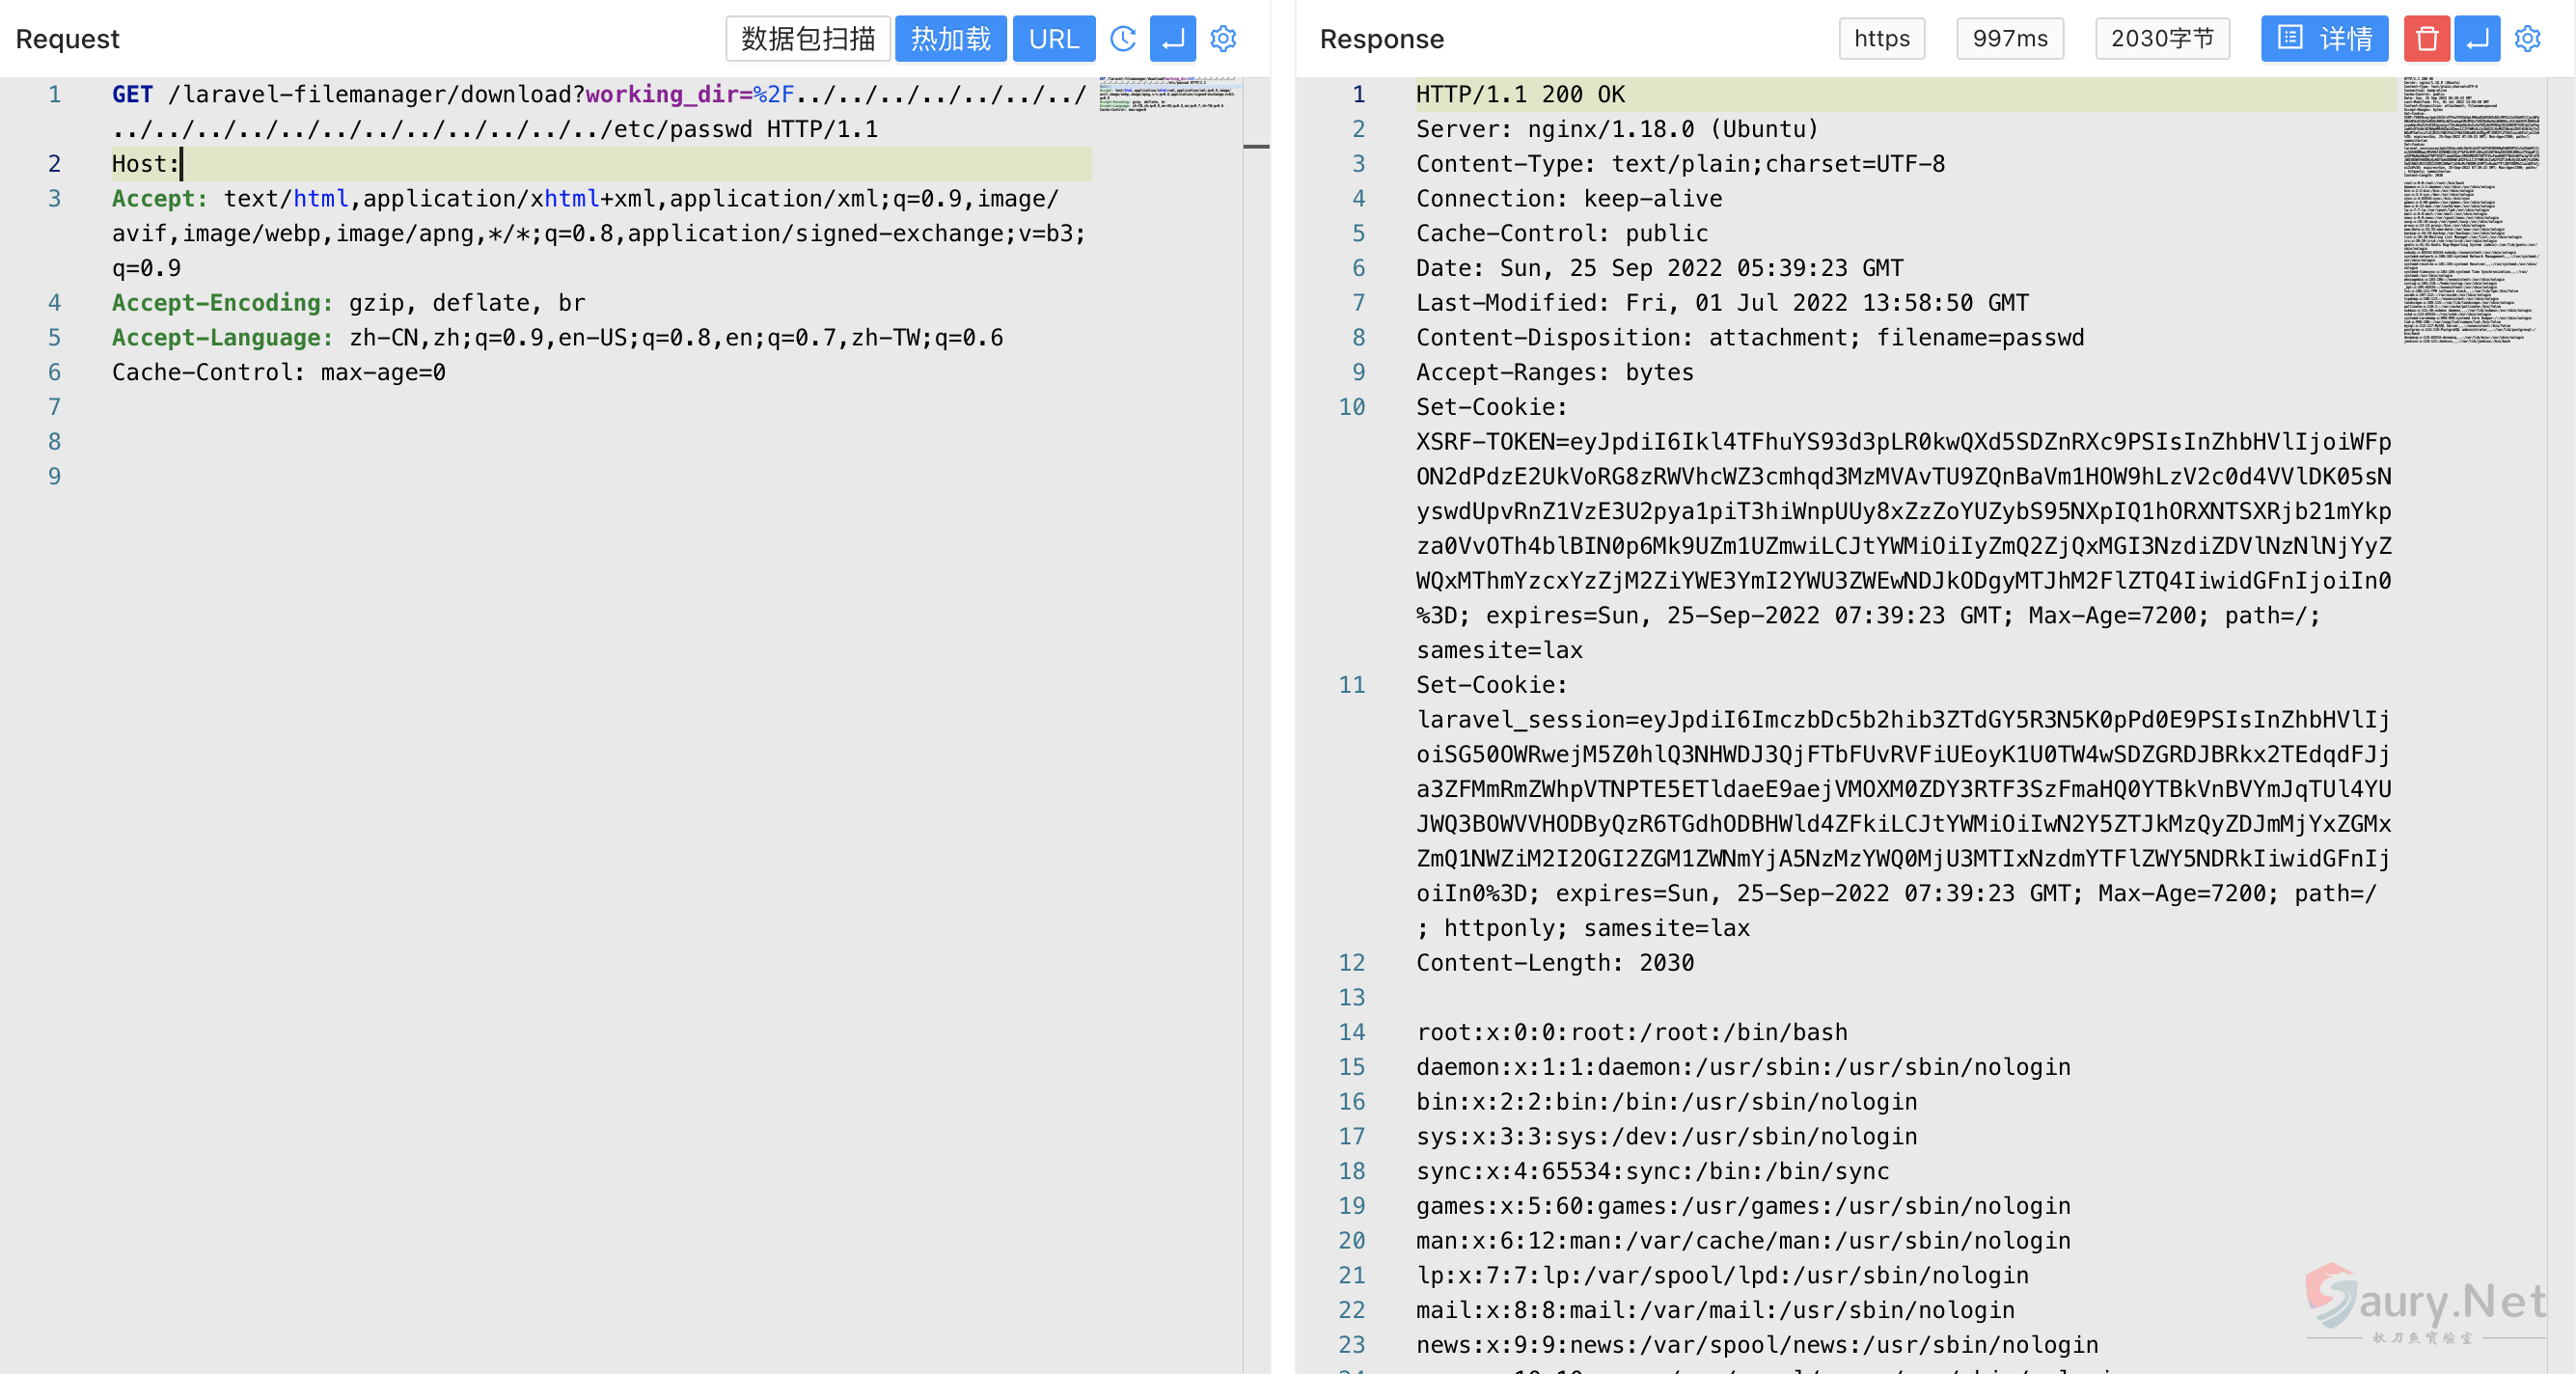Click the 详情 details button

[x=2324, y=39]
